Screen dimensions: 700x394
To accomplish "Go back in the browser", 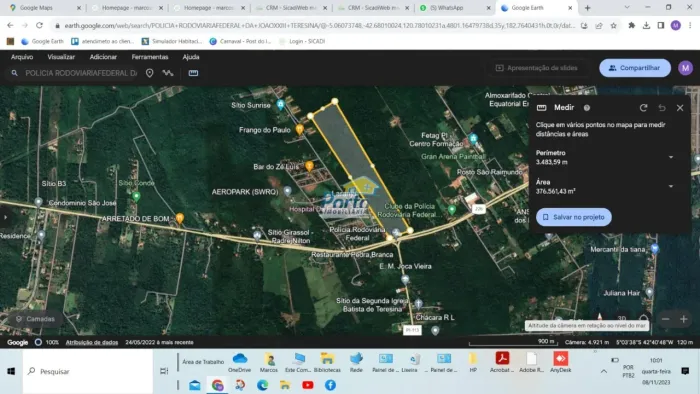I will point(10,25).
